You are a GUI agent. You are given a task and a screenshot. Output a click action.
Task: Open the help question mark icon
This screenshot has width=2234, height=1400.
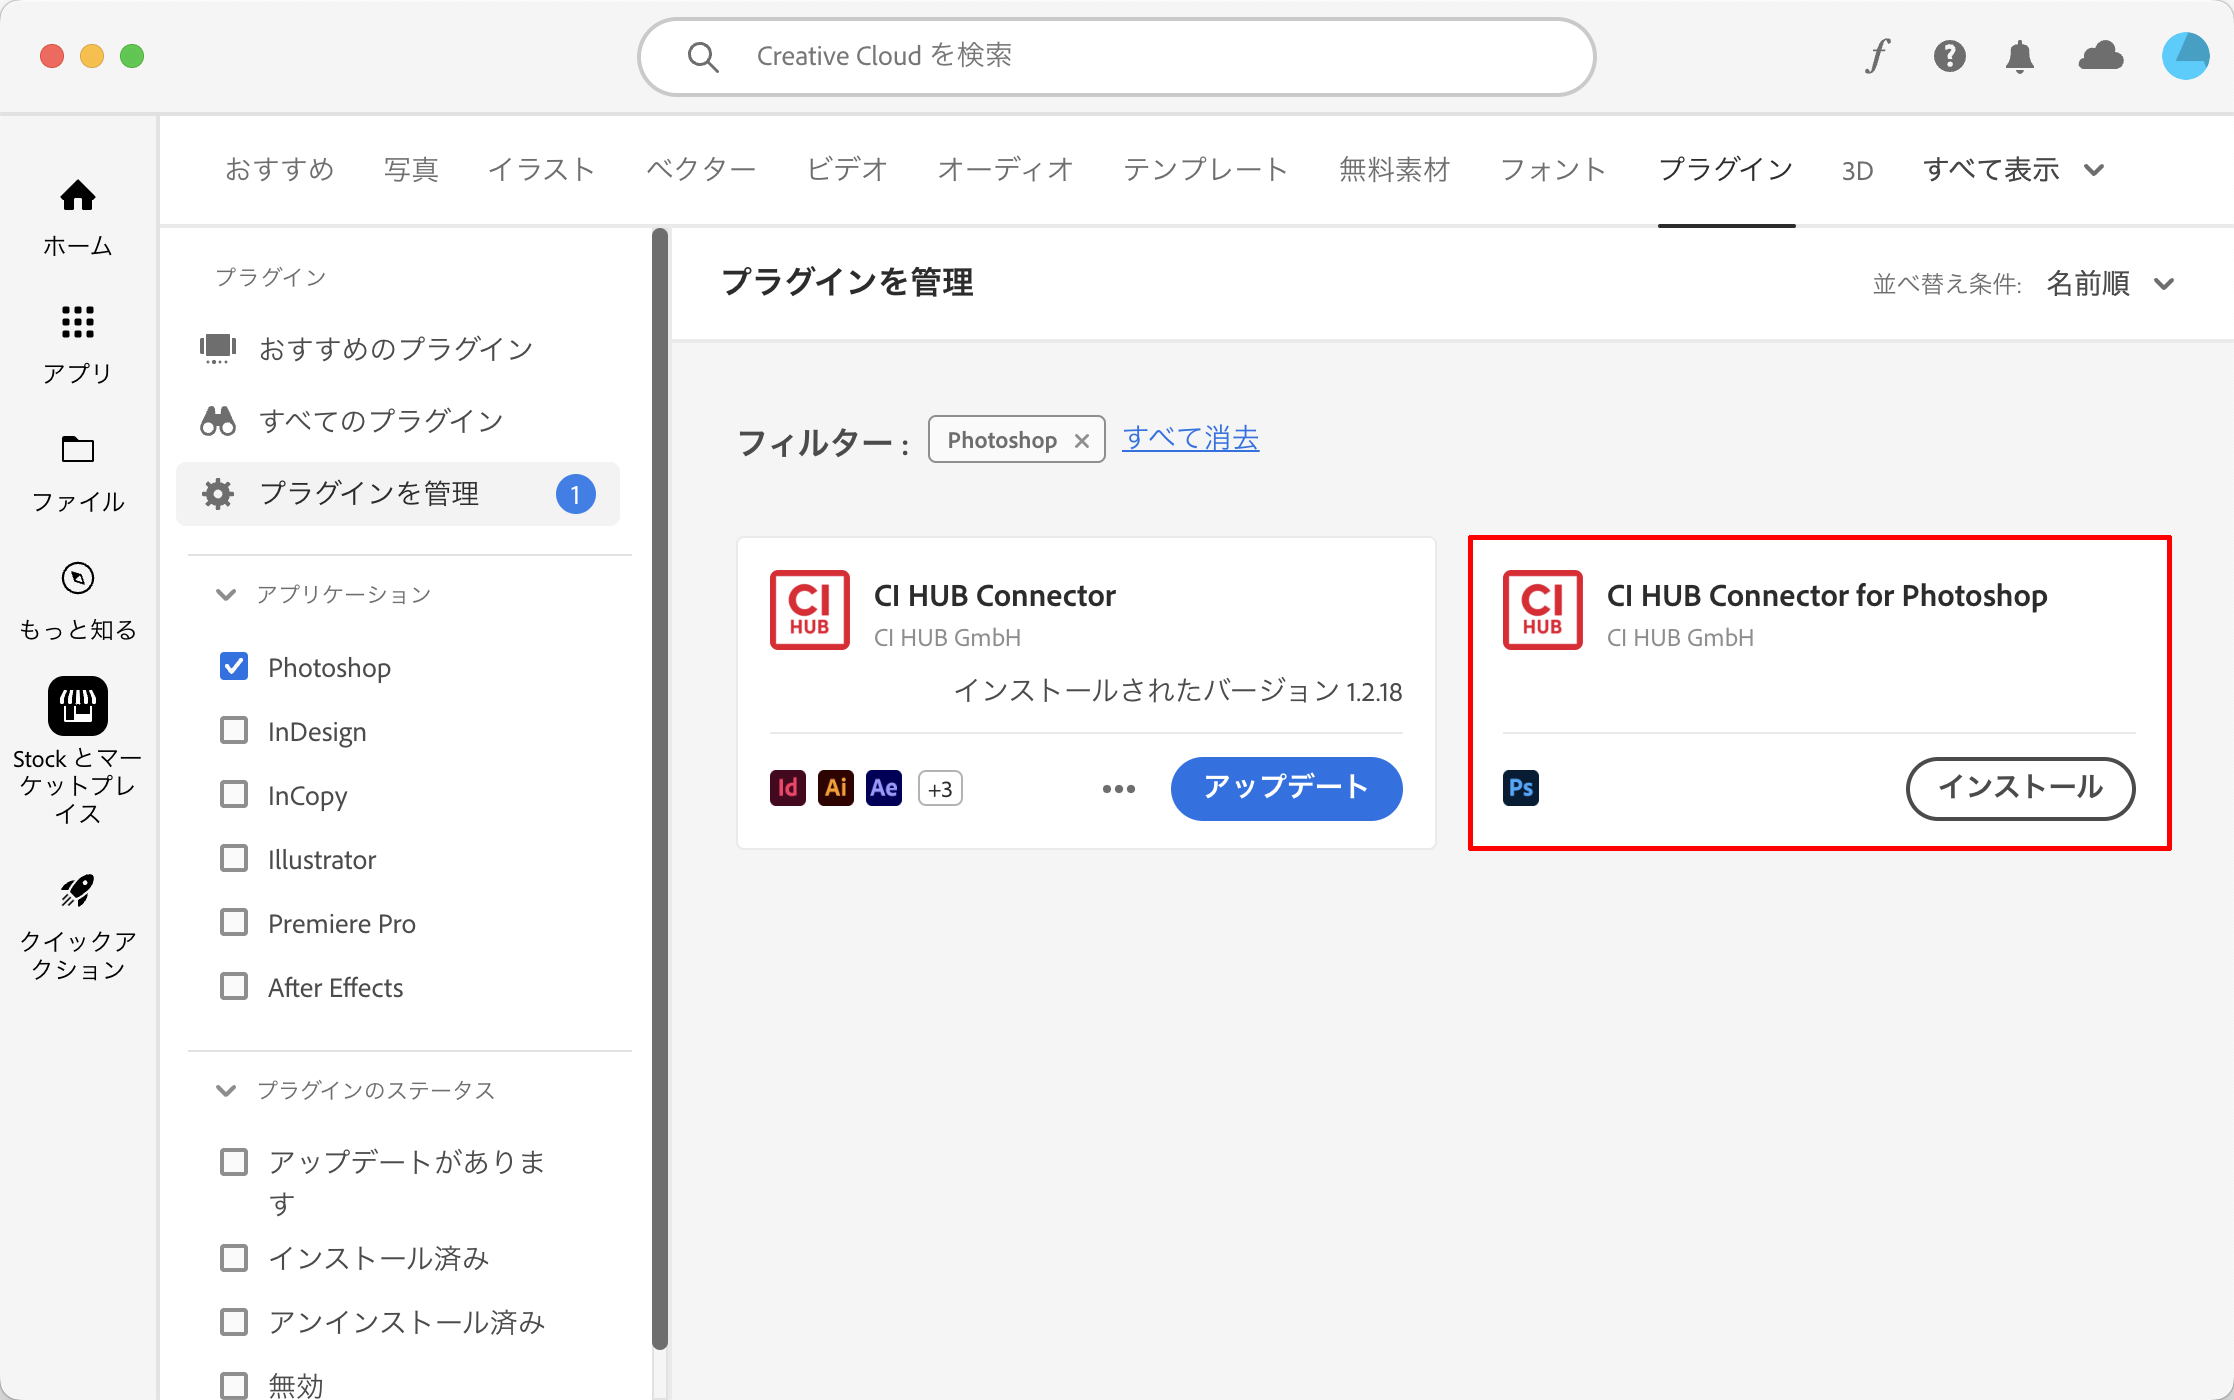tap(1949, 56)
